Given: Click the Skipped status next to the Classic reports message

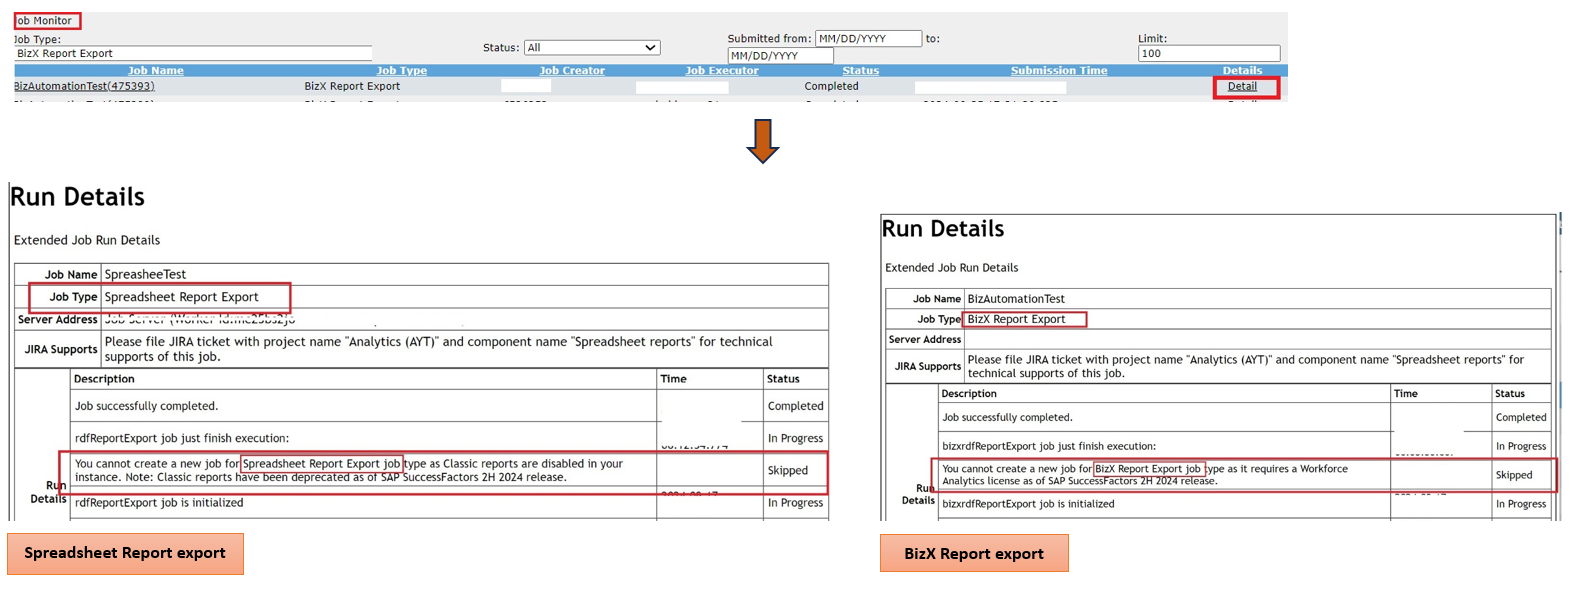Looking at the screenshot, I should [788, 470].
